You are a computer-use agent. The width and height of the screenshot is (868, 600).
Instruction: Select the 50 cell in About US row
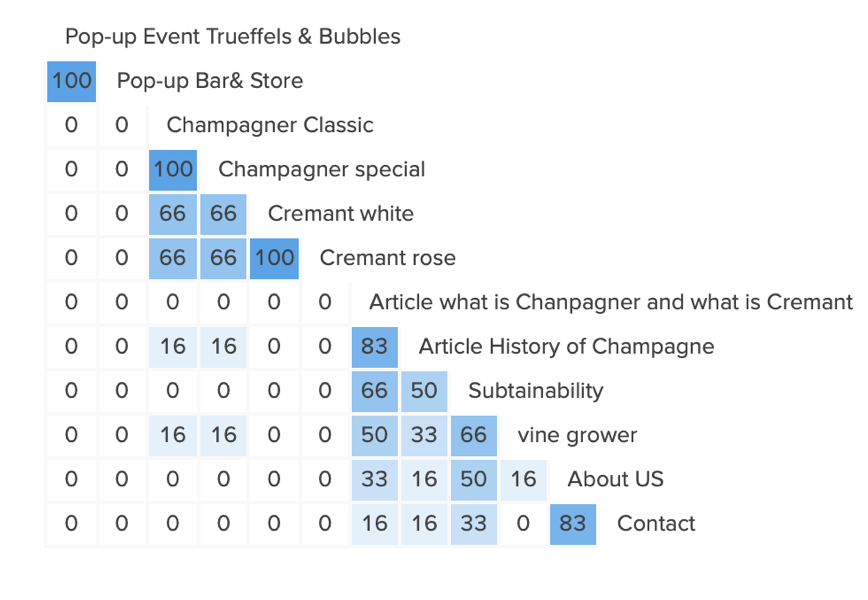tap(474, 479)
